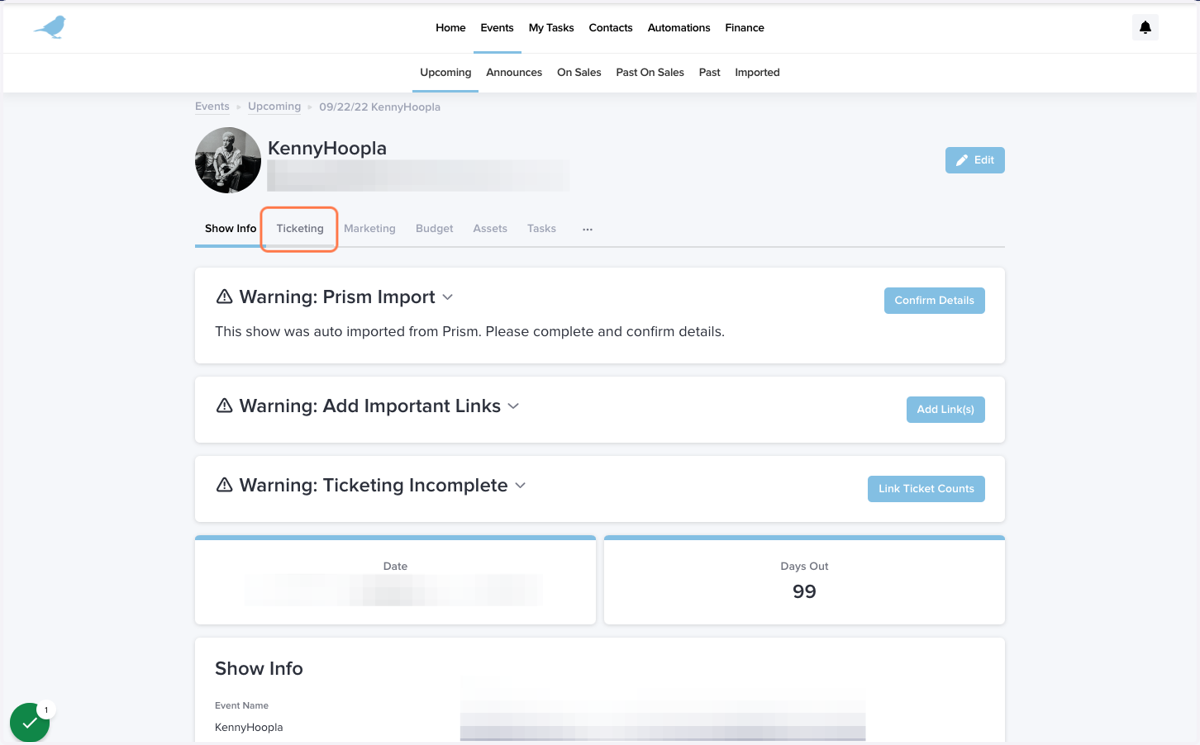The width and height of the screenshot is (1200, 745).
Task: Open Contacts in top navigation
Action: pyautogui.click(x=611, y=28)
